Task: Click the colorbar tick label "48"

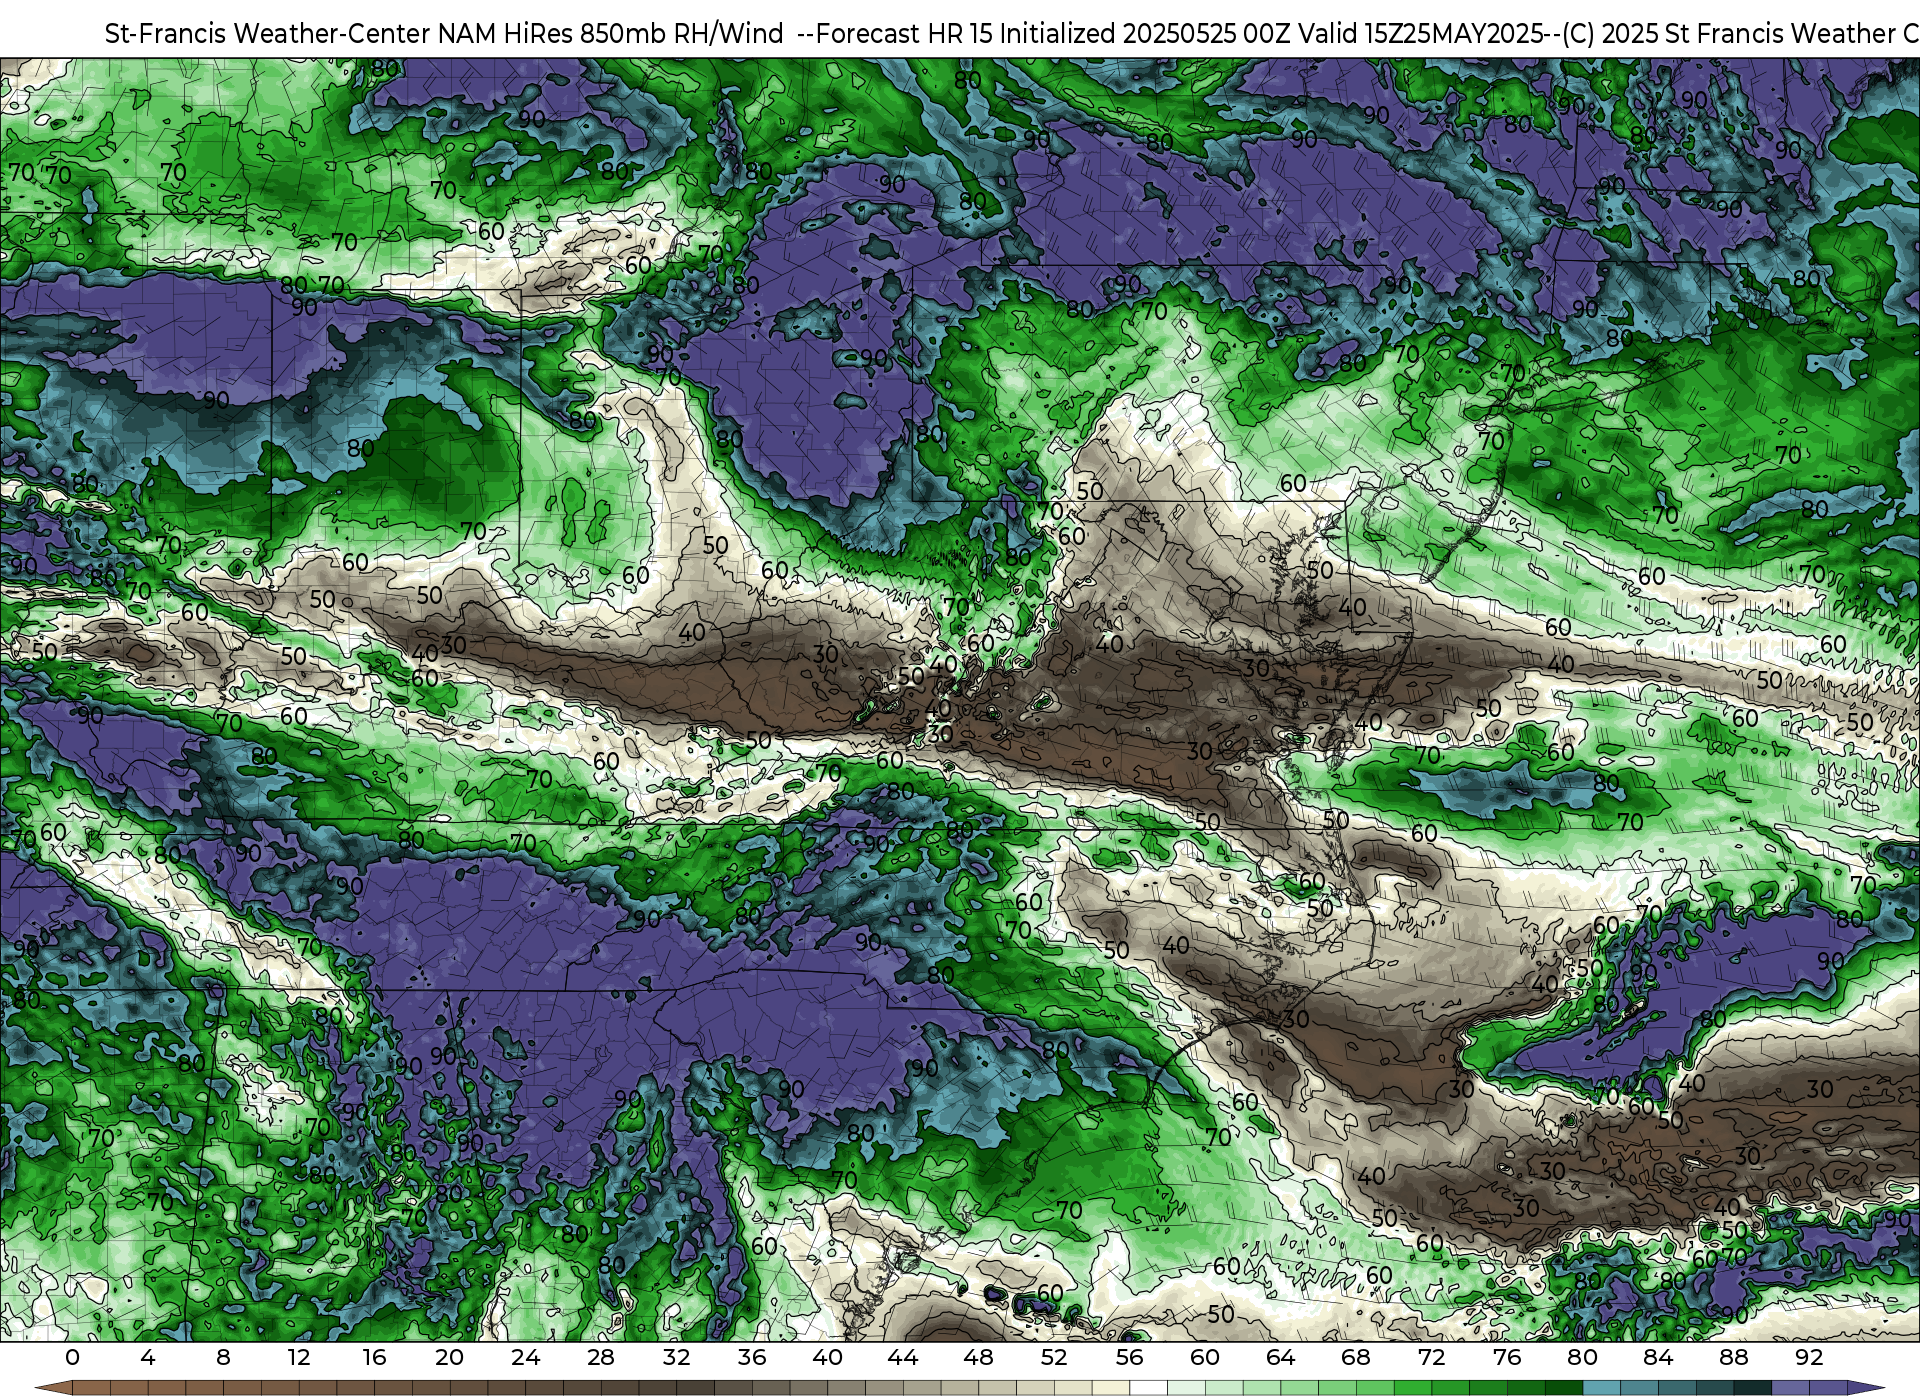Action: [978, 1357]
